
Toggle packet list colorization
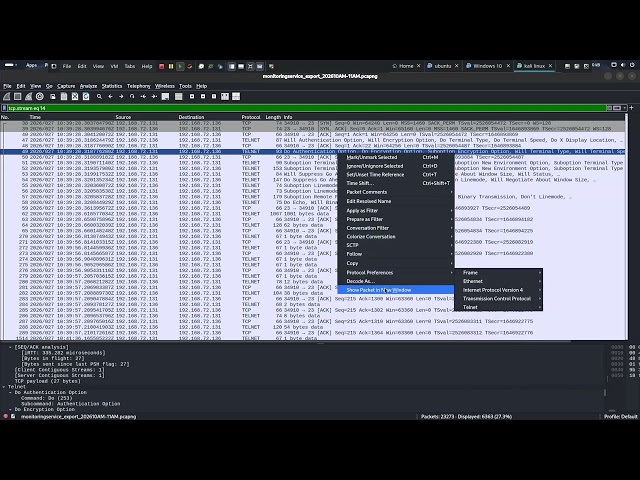click(178, 97)
